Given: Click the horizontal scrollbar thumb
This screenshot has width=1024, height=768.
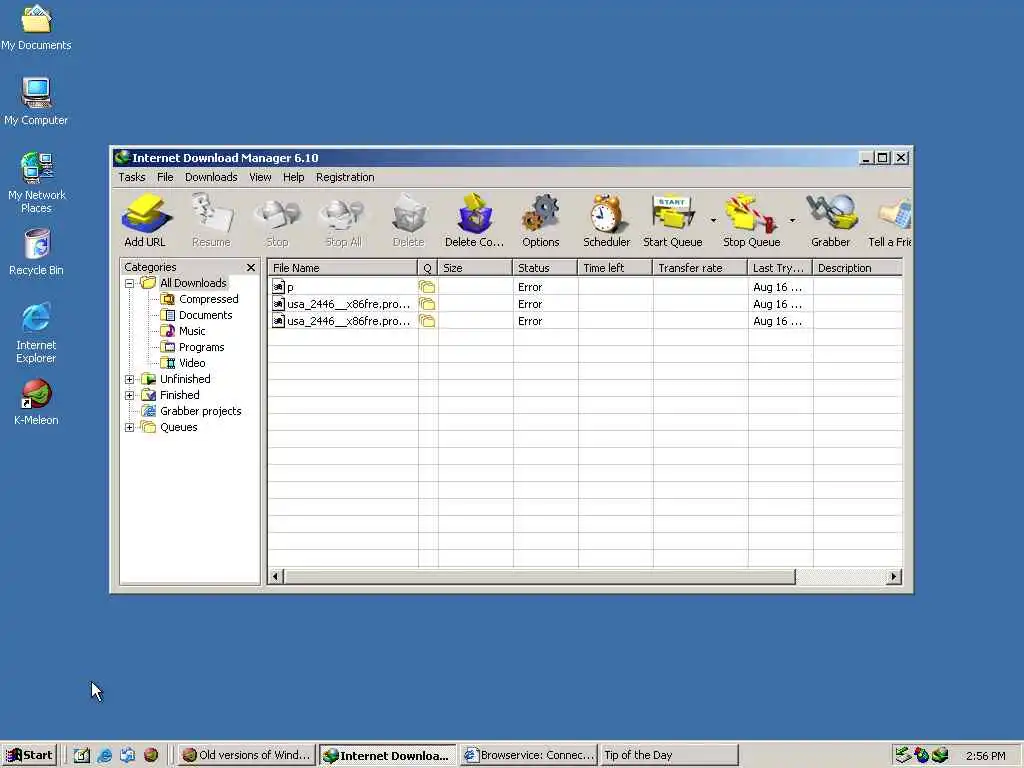Looking at the screenshot, I should (539, 577).
